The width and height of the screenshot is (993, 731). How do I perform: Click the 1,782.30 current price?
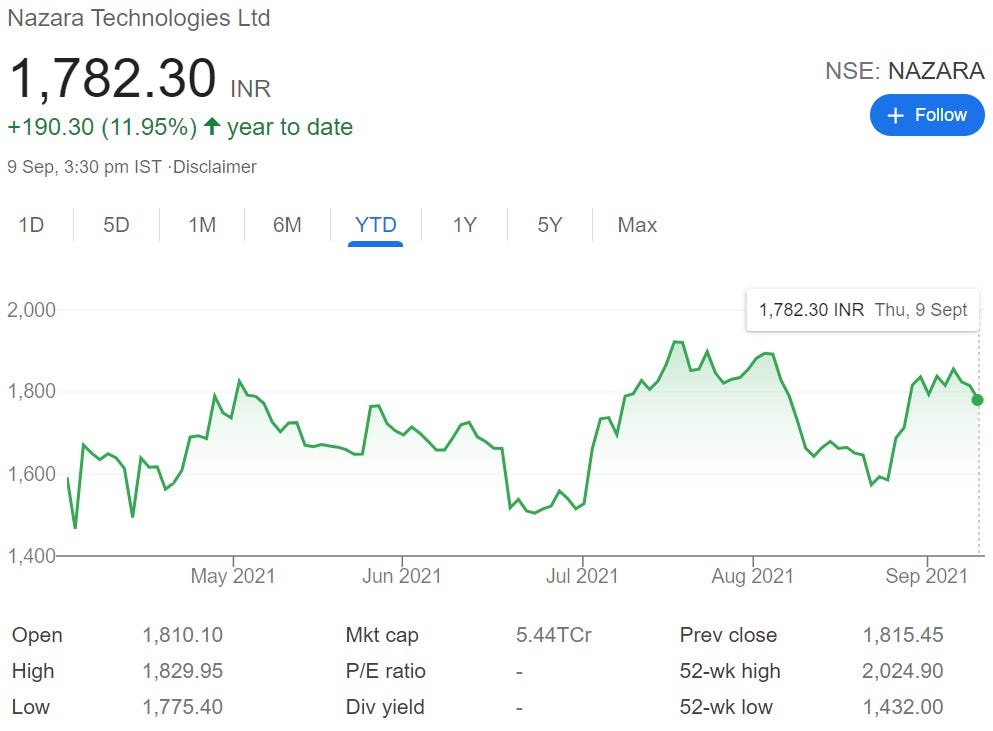[x=113, y=78]
